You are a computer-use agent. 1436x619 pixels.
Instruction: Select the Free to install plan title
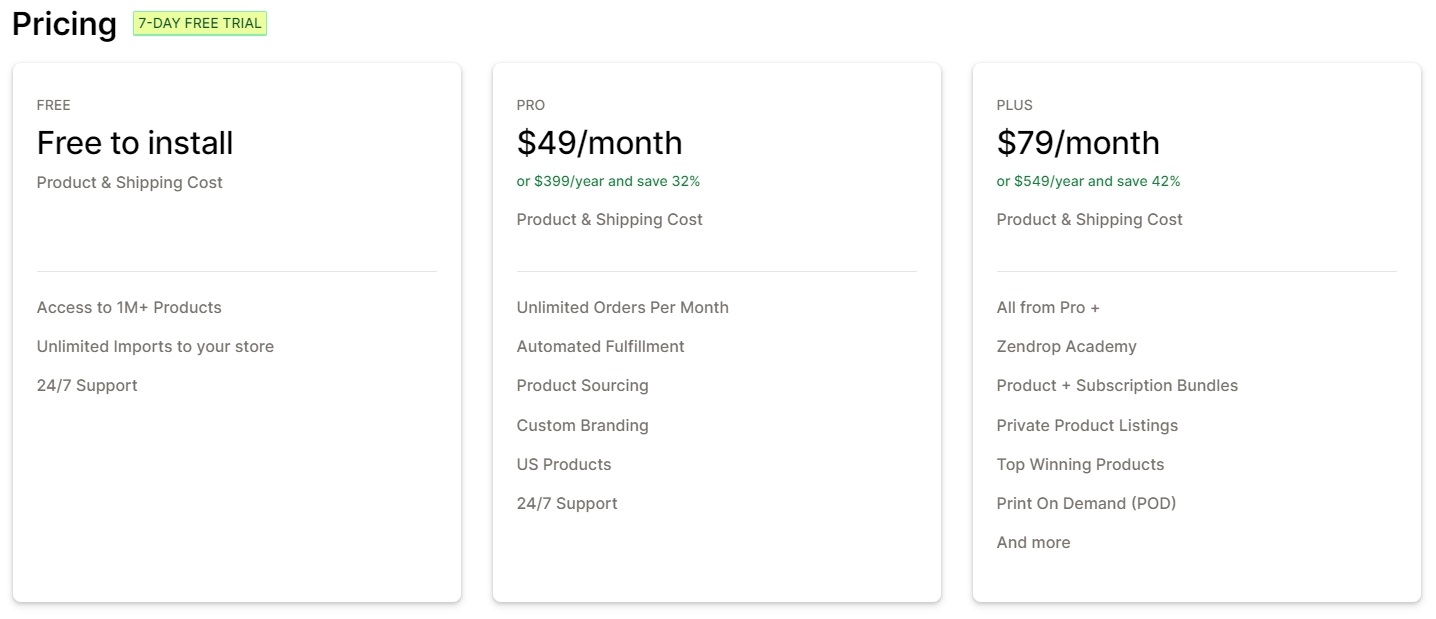[x=135, y=143]
